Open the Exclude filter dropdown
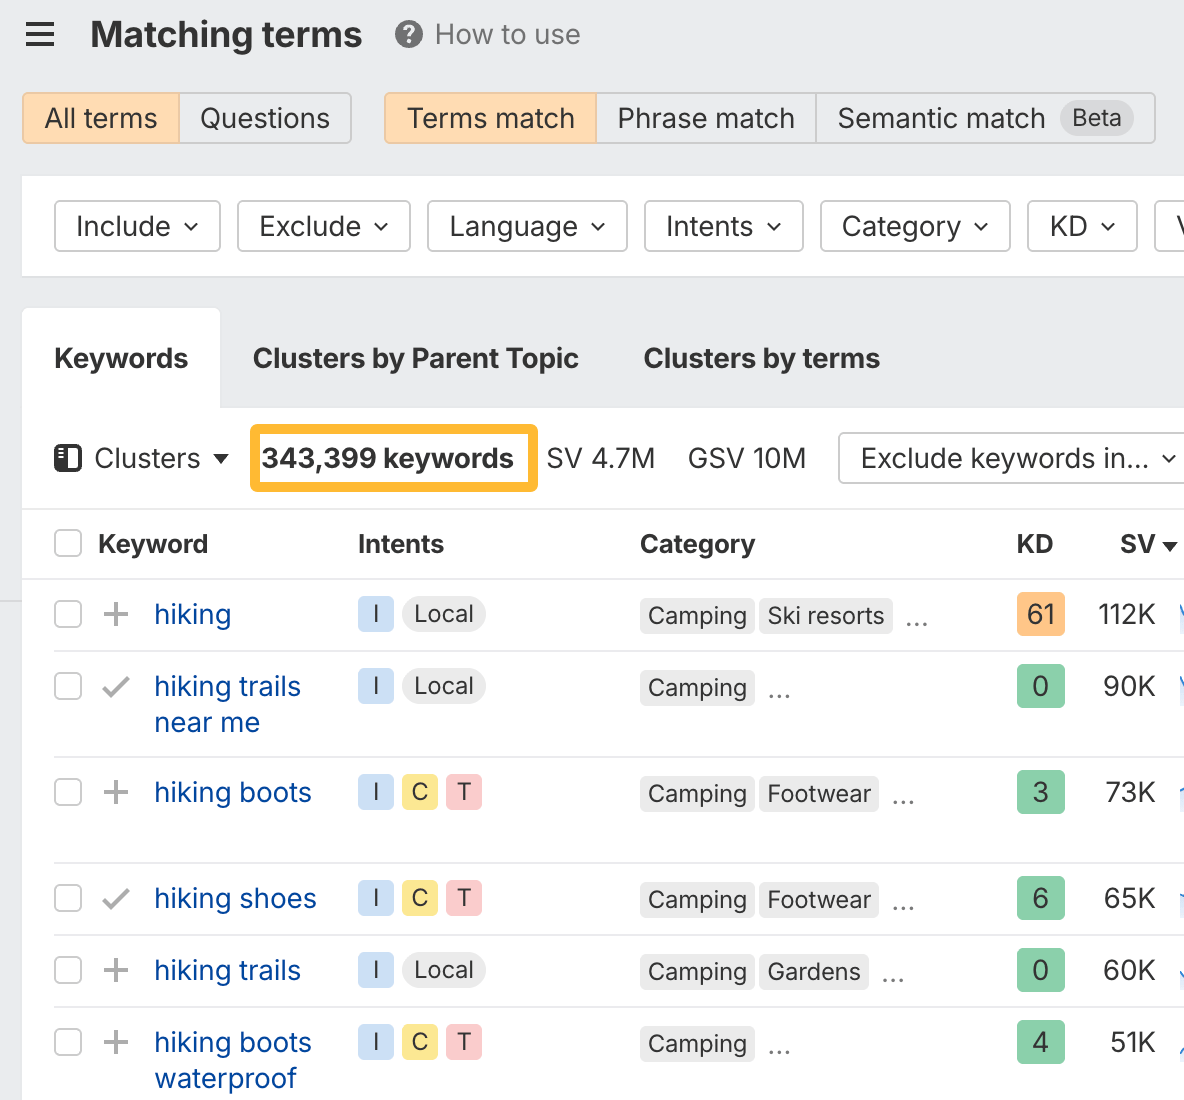Screen dimensions: 1184x1100 click(324, 226)
